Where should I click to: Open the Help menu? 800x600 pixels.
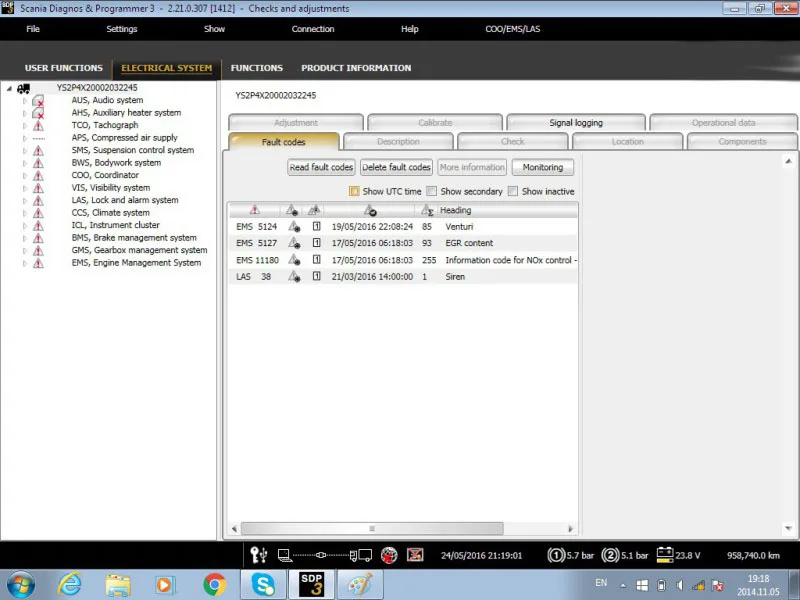point(410,29)
